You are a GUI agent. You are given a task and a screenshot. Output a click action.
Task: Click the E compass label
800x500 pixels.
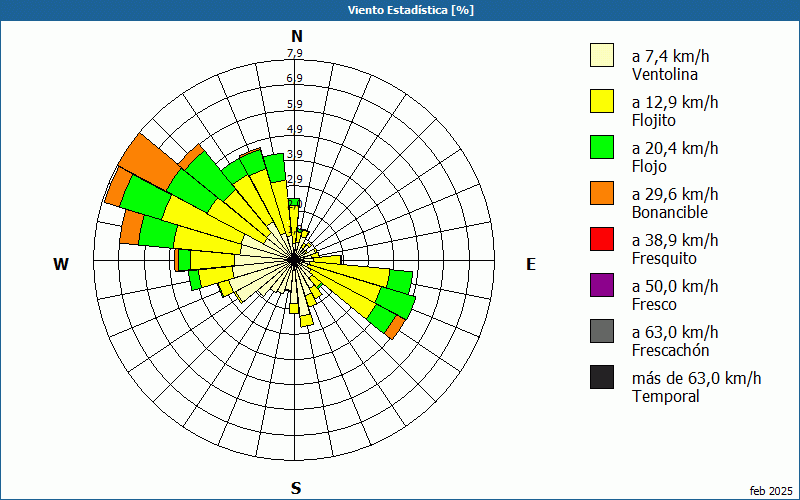[531, 264]
